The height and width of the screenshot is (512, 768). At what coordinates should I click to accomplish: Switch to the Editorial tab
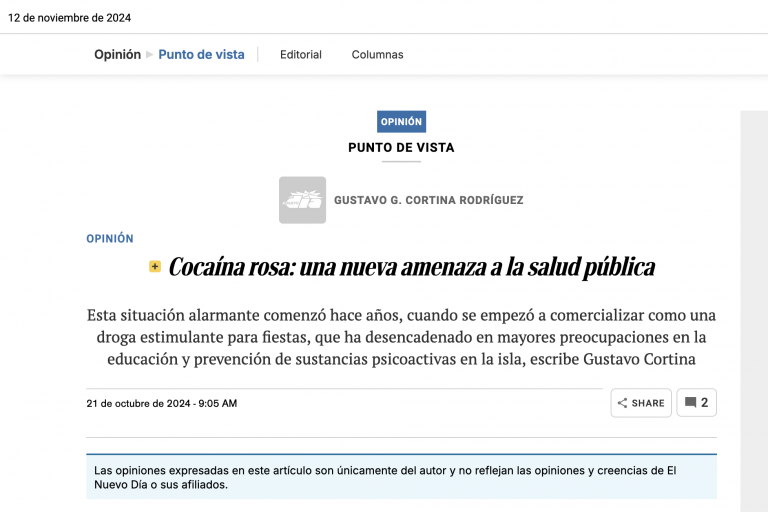click(300, 55)
